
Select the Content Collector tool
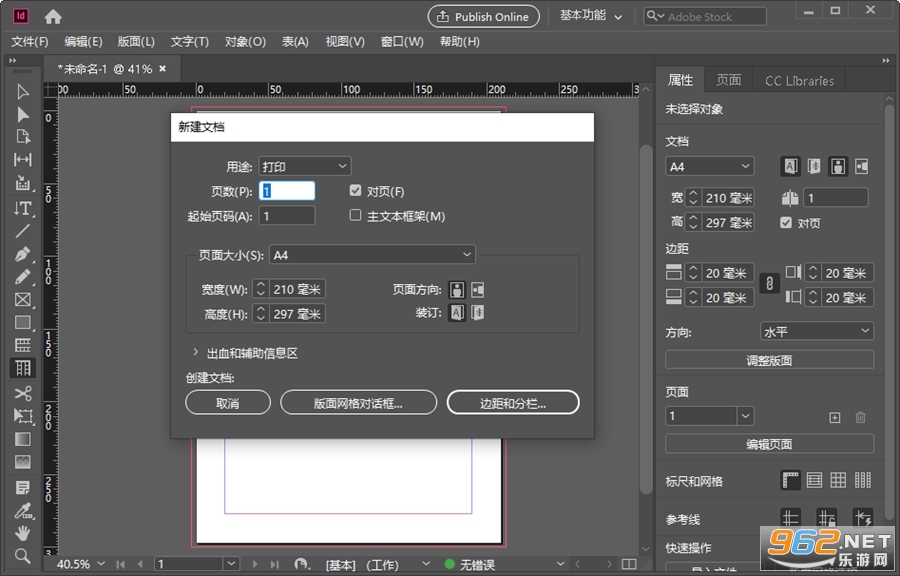tap(23, 183)
